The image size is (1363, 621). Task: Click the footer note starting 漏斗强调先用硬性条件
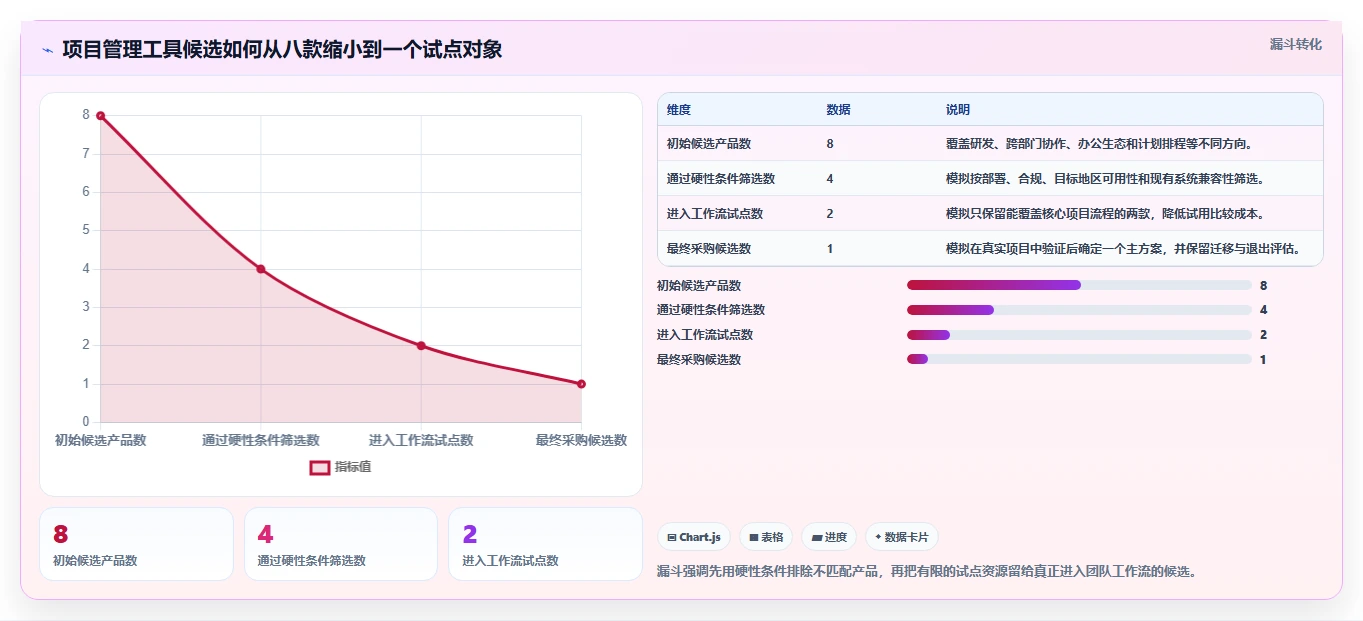(x=927, y=572)
